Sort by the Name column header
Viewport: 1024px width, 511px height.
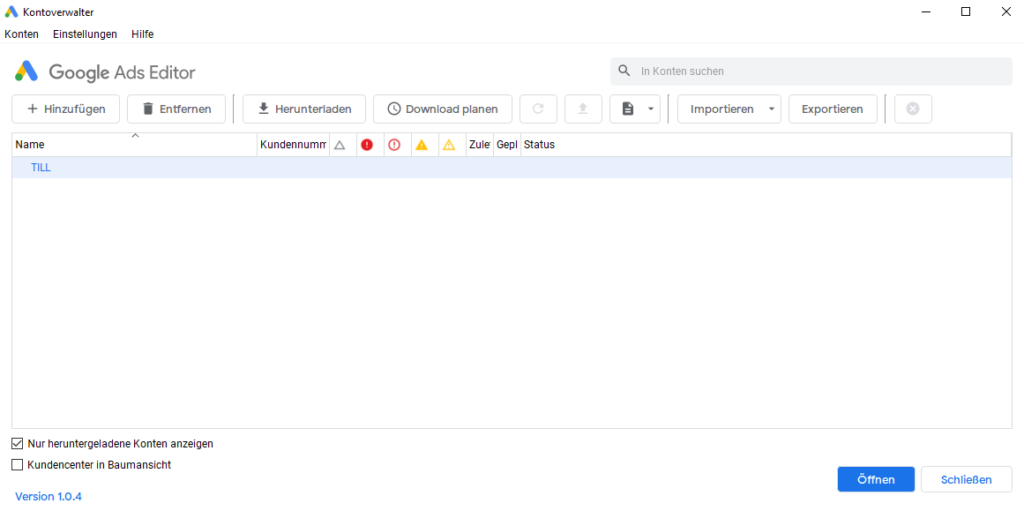pyautogui.click(x=135, y=145)
